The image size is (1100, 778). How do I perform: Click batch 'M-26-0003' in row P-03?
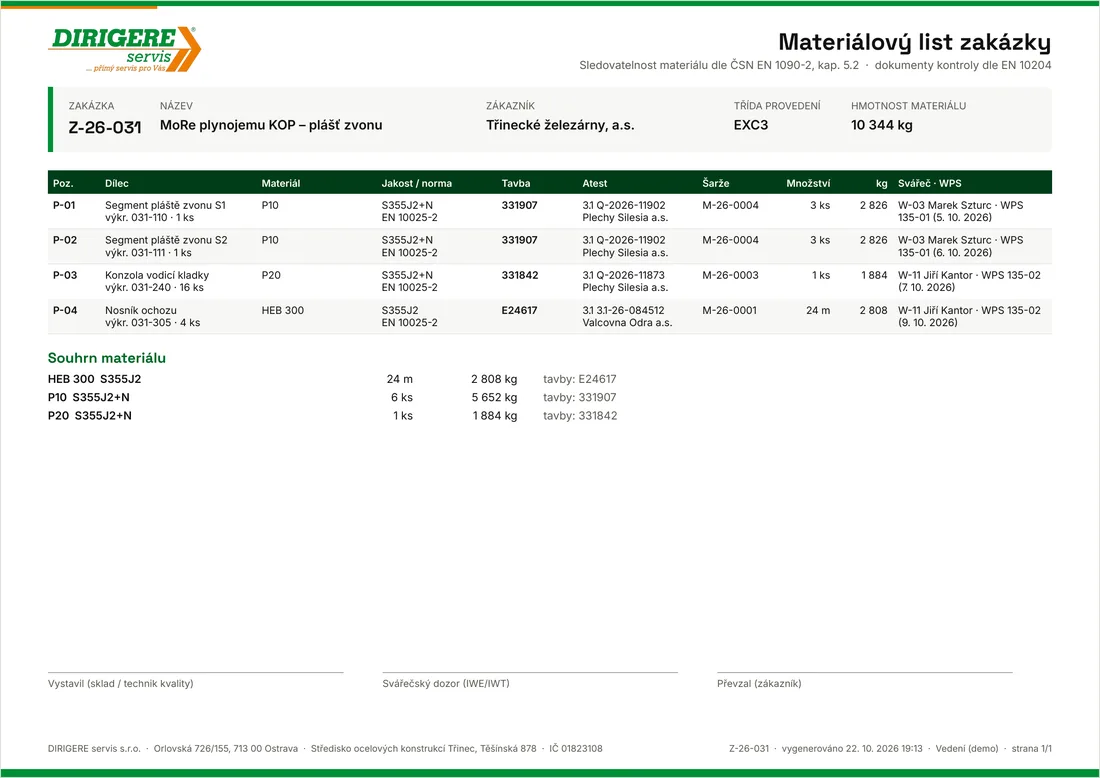click(x=730, y=275)
